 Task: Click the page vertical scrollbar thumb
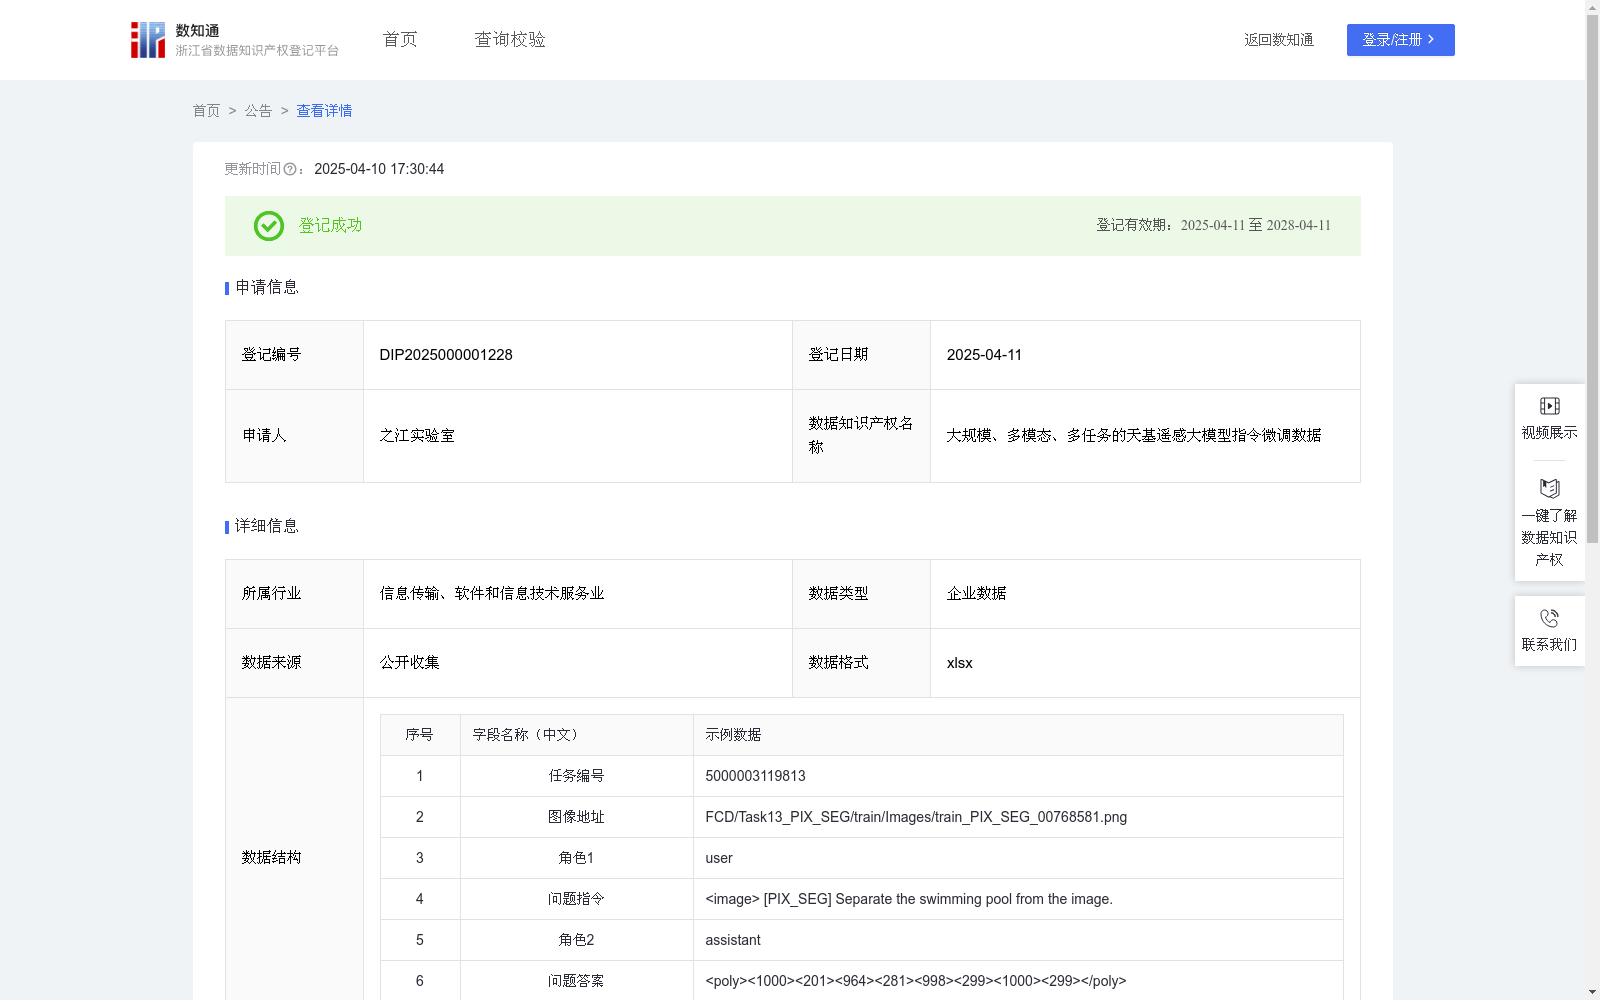pyautogui.click(x=1592, y=280)
